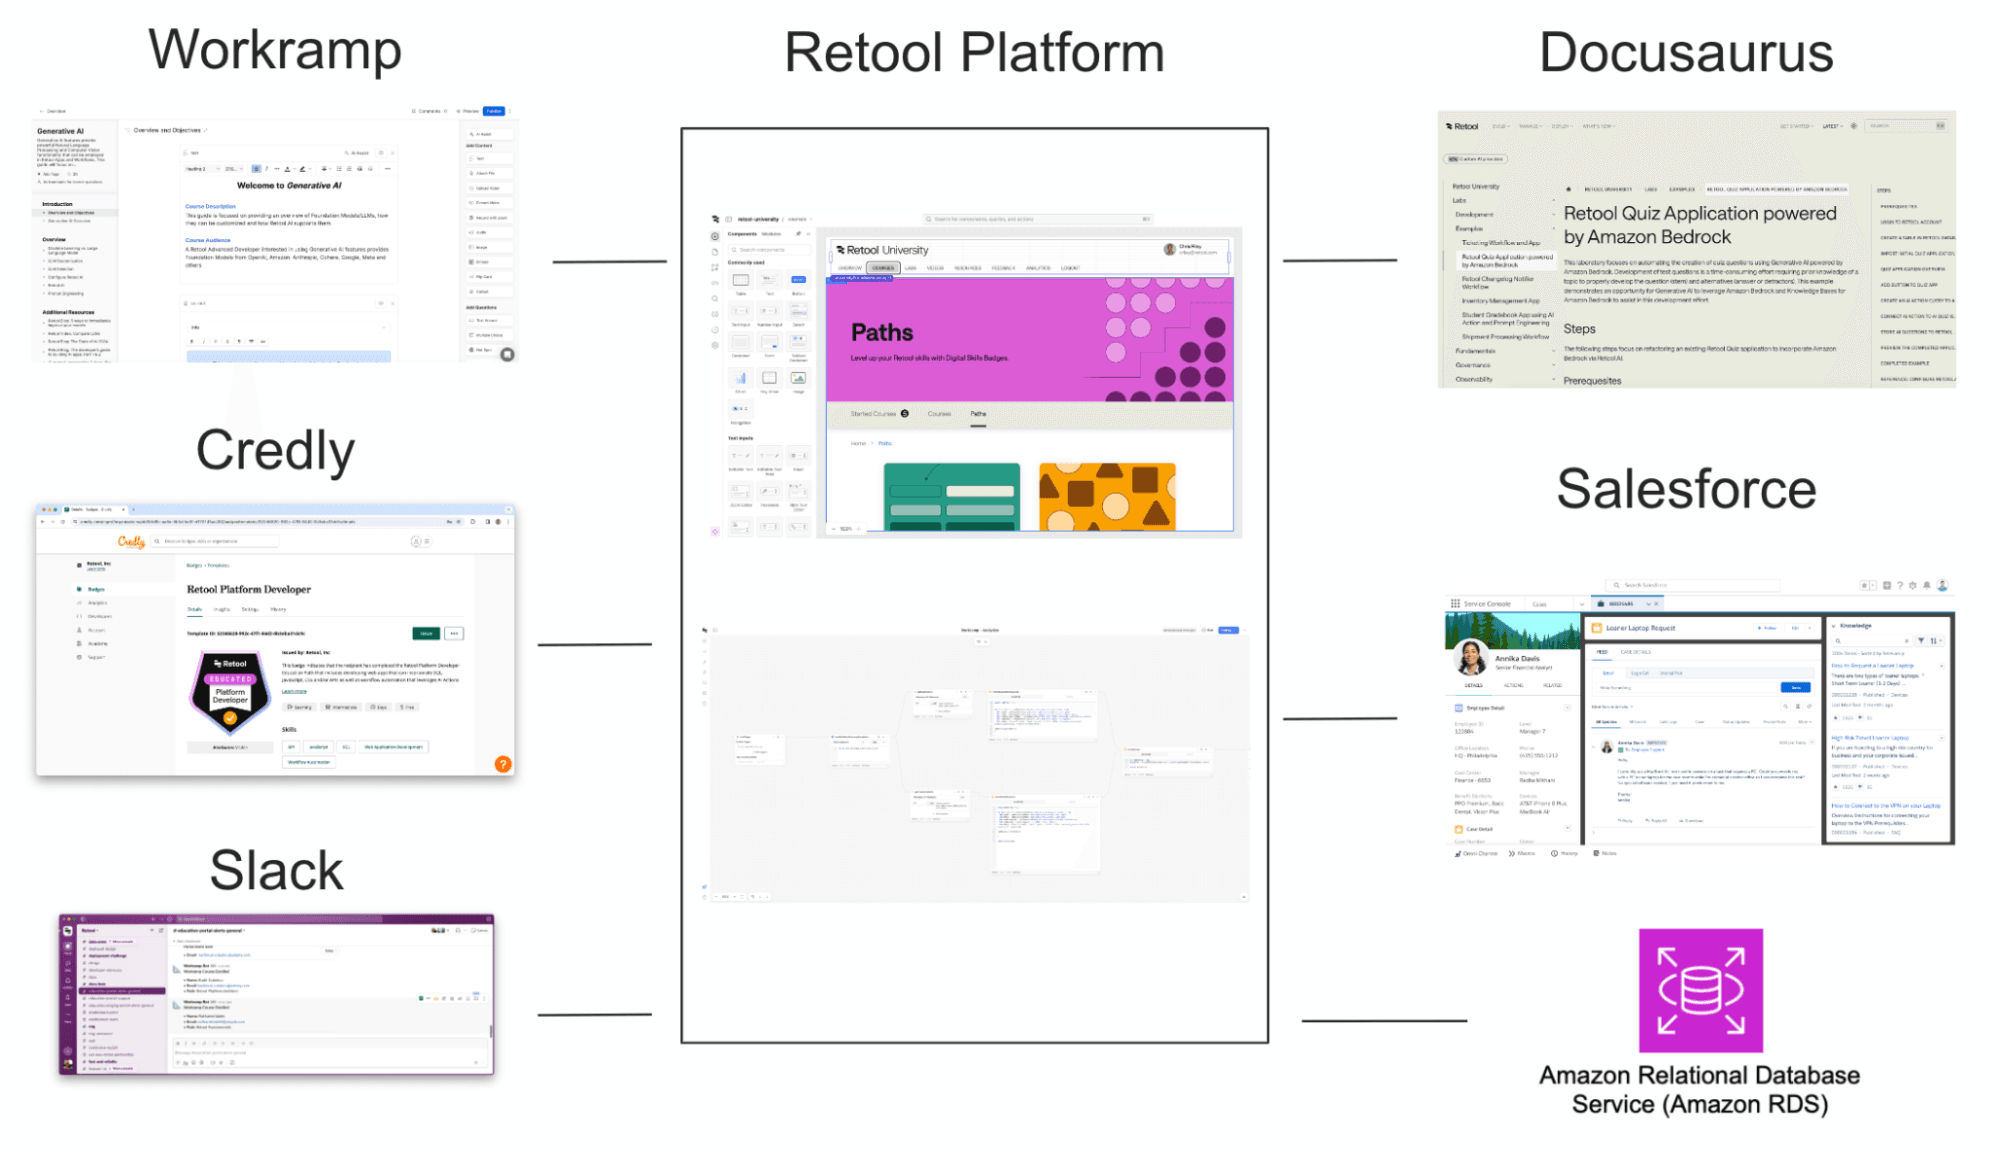This screenshot has width=1999, height=1153.
Task: Click the Amazon RDS database icon
Action: 1699,990
